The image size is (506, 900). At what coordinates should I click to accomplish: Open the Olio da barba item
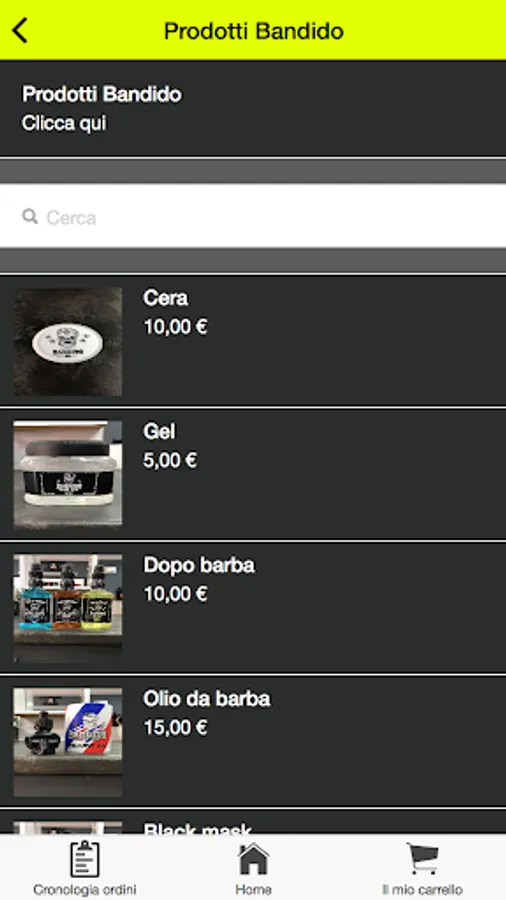253,742
